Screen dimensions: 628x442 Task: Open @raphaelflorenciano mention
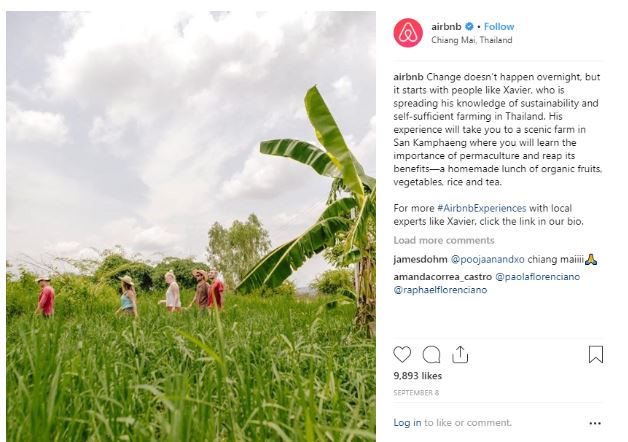click(440, 290)
